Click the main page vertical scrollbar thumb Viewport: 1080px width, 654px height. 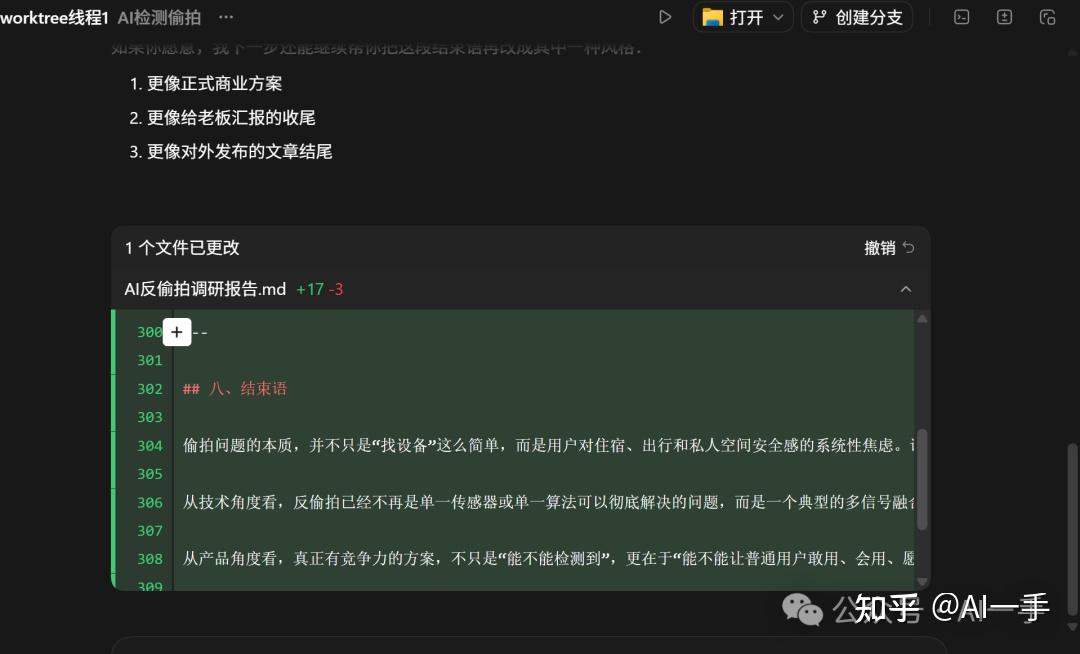(1072, 530)
